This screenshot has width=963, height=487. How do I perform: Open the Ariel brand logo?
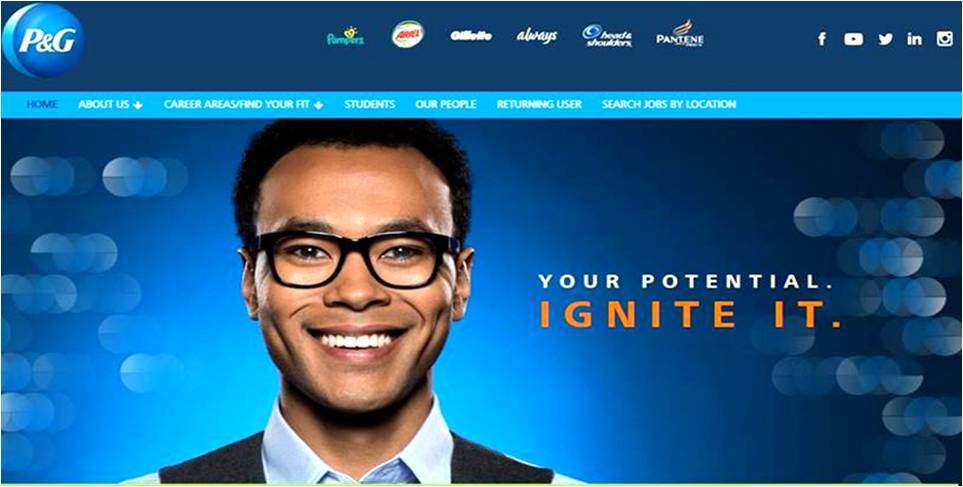tap(408, 34)
